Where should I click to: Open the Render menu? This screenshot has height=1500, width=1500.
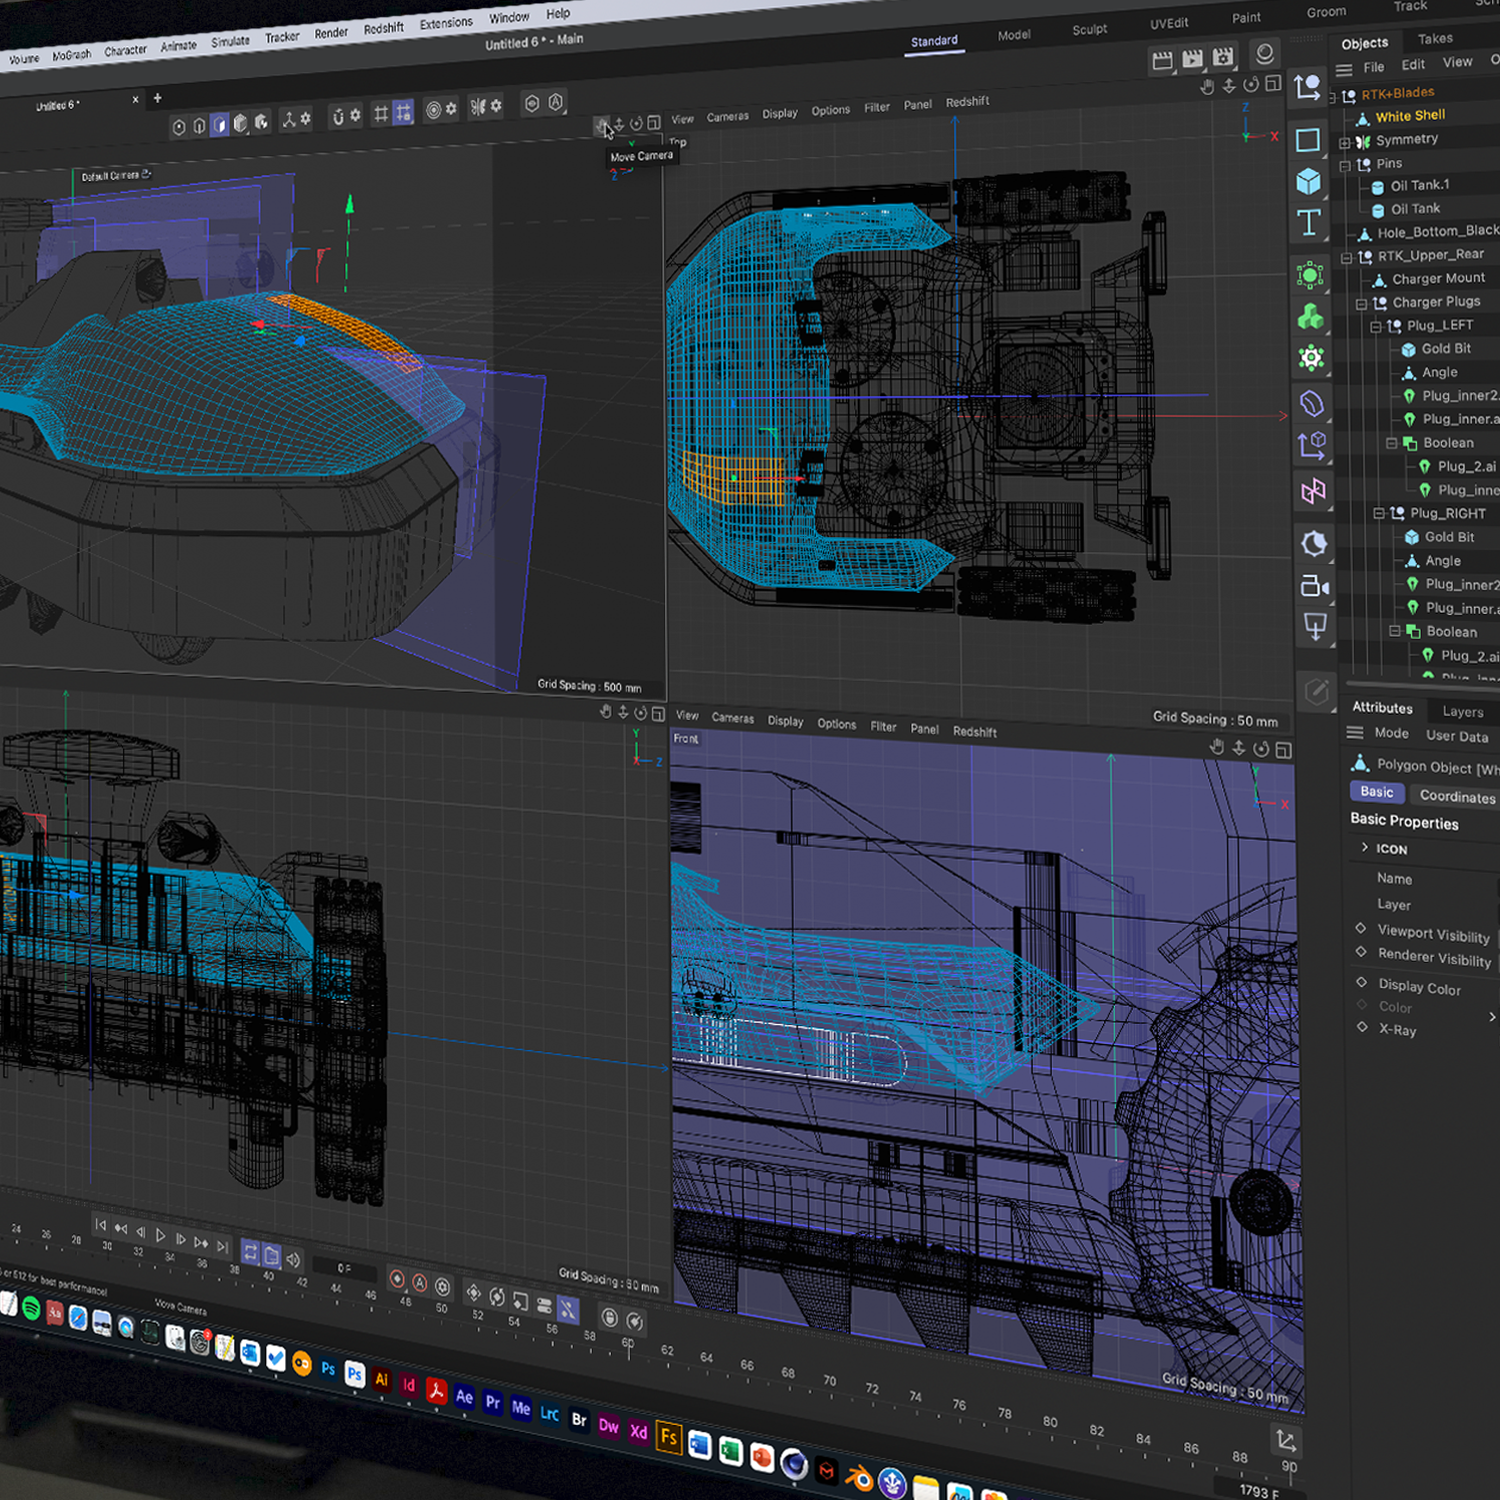coord(331,33)
